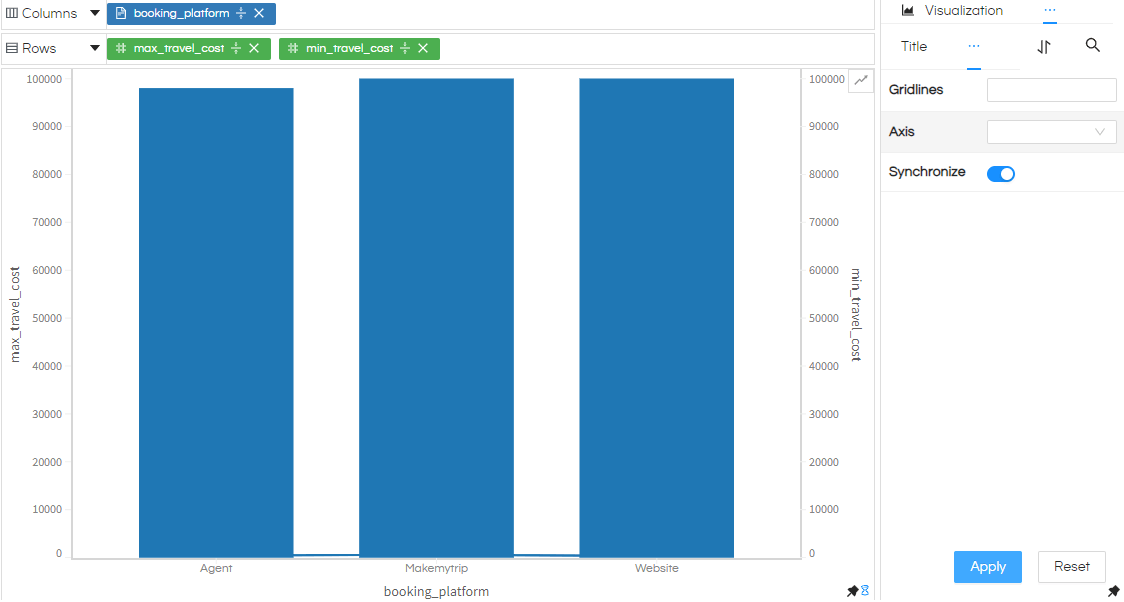This screenshot has height=602, width=1124.
Task: Click the Website bar in chart
Action: pos(657,317)
